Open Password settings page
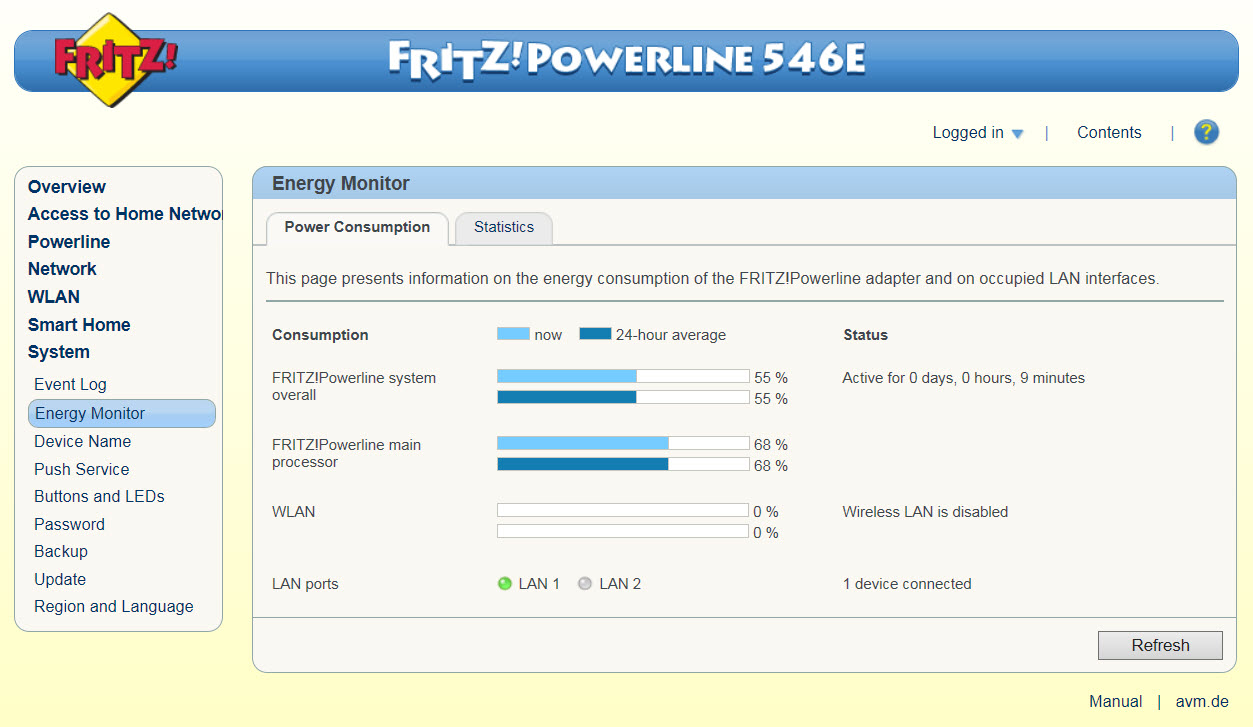This screenshot has width=1253, height=727. pyautogui.click(x=69, y=524)
